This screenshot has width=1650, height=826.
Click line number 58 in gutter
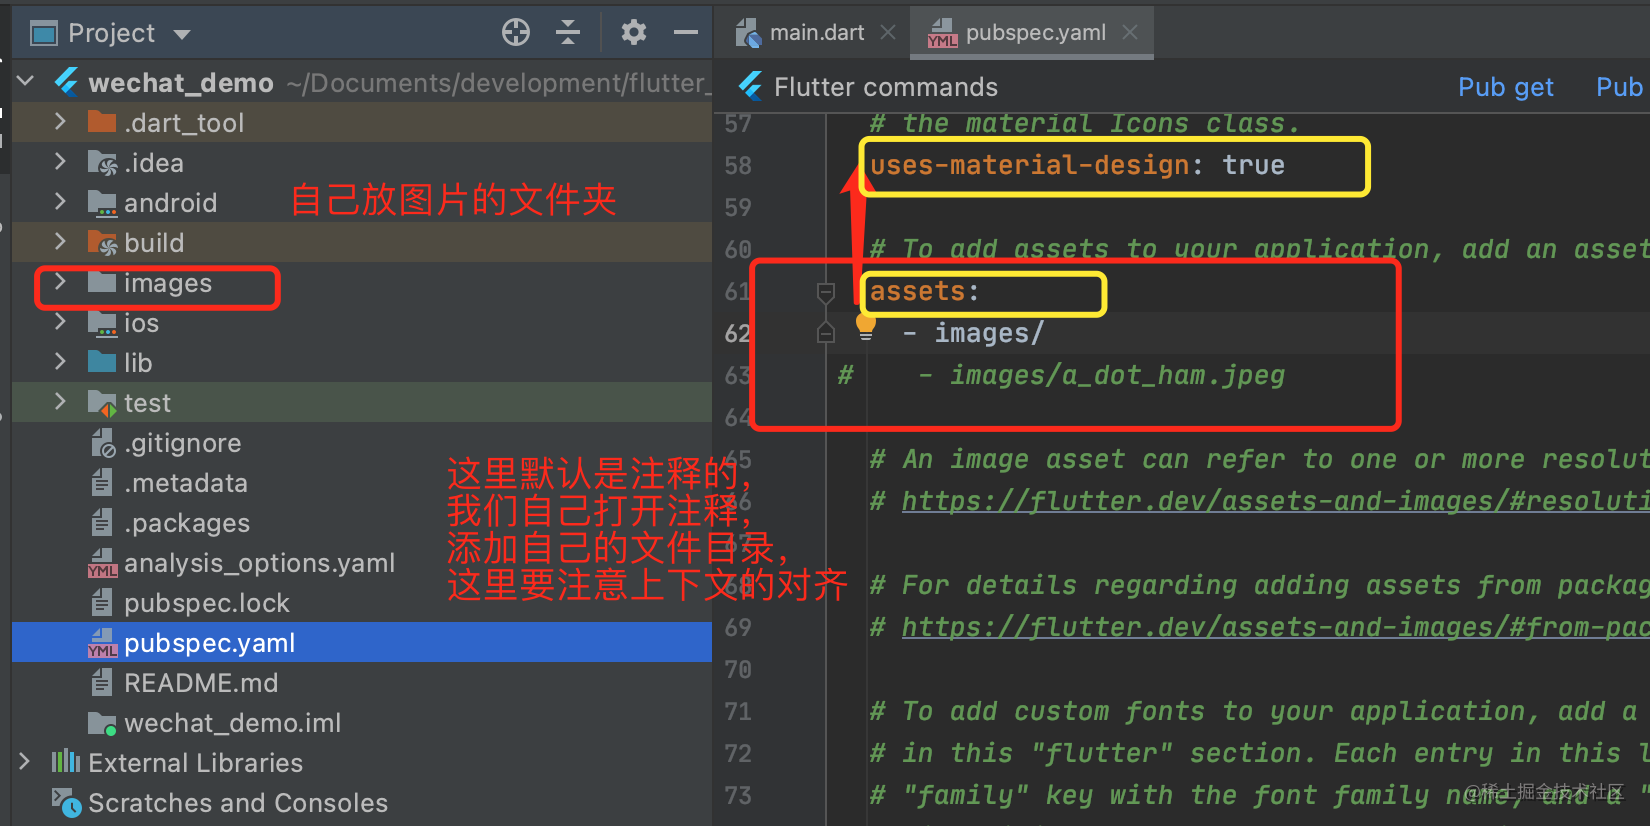[x=738, y=166]
